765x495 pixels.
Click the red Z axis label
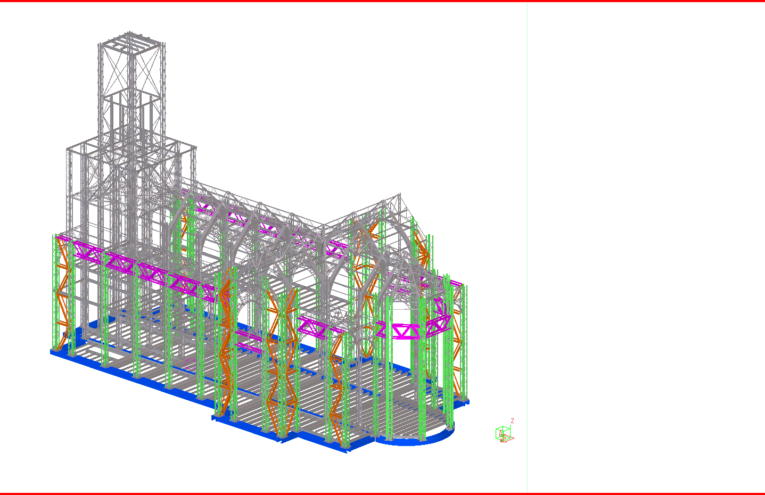pos(512,421)
